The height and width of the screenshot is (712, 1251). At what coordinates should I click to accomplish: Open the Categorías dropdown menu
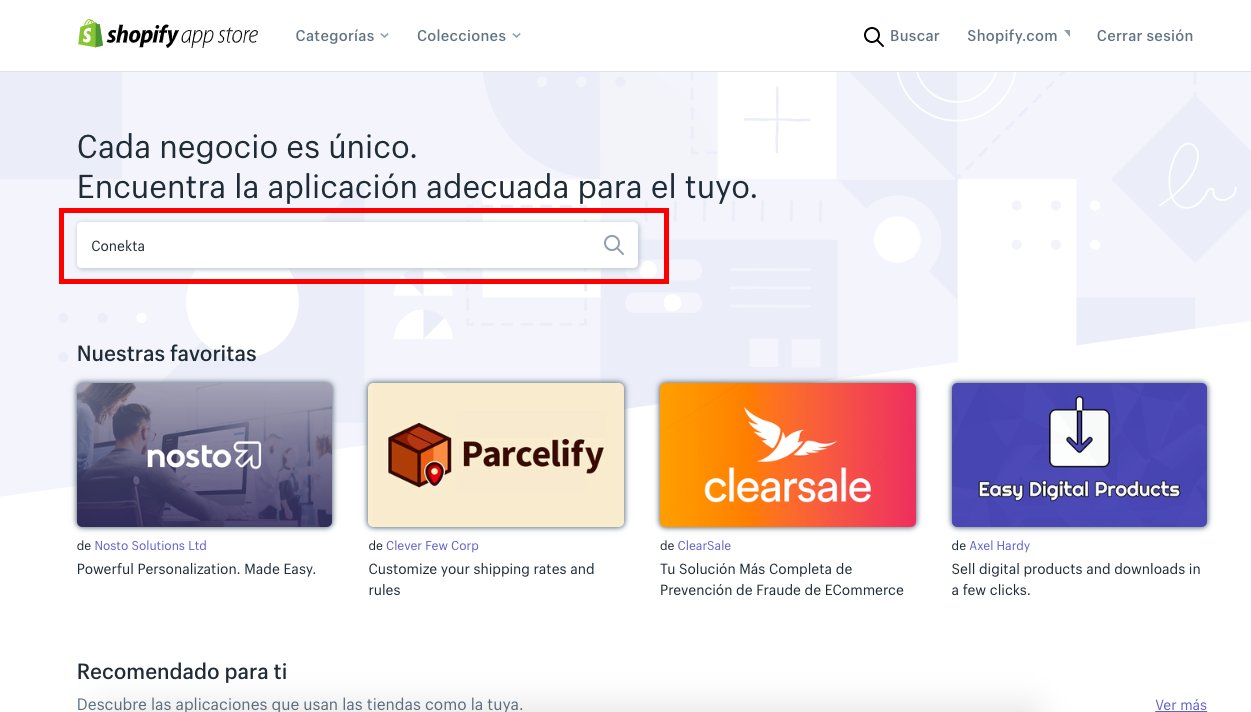tap(342, 36)
